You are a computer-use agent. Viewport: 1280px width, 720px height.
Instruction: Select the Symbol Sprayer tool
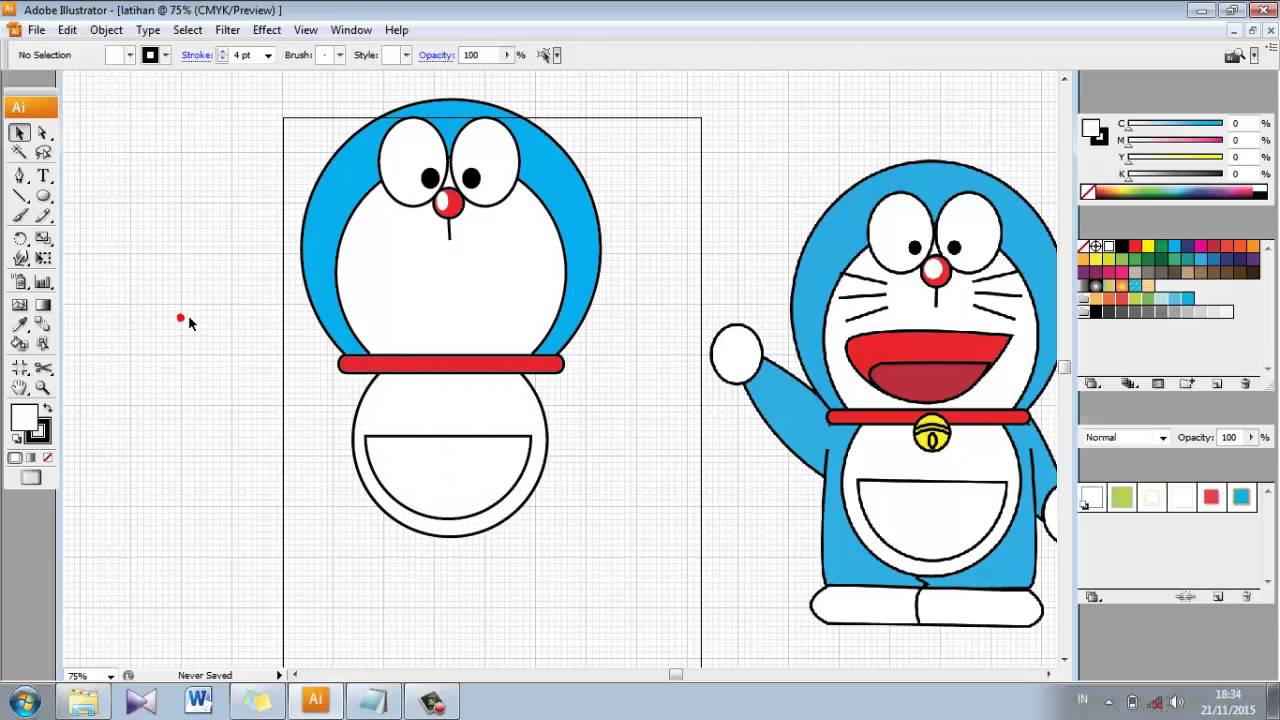click(19, 282)
